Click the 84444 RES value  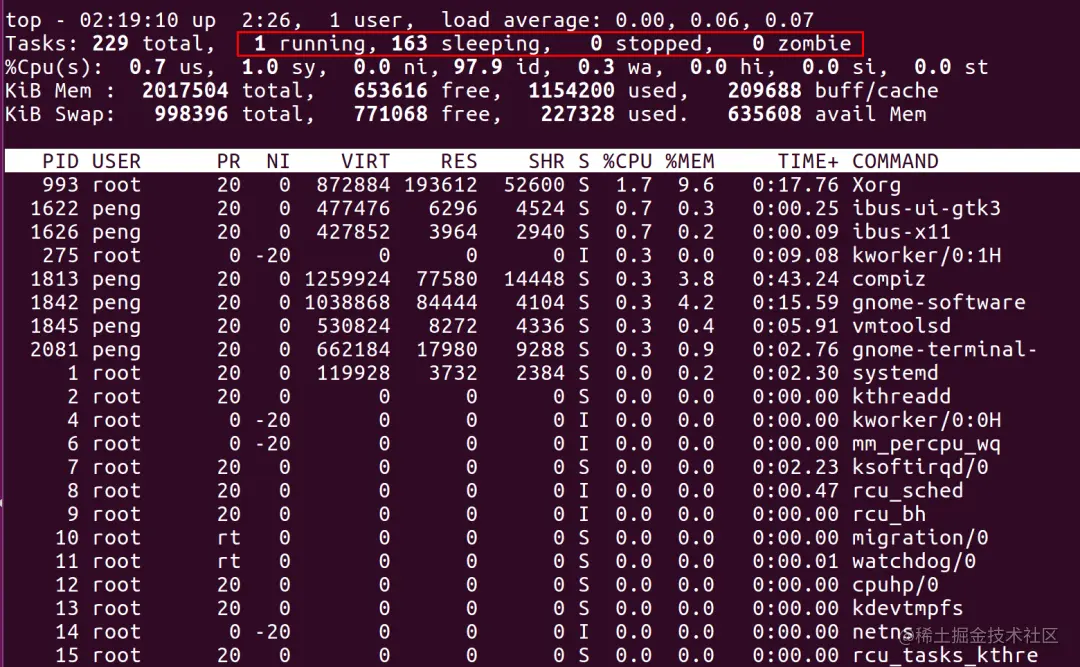click(x=446, y=302)
